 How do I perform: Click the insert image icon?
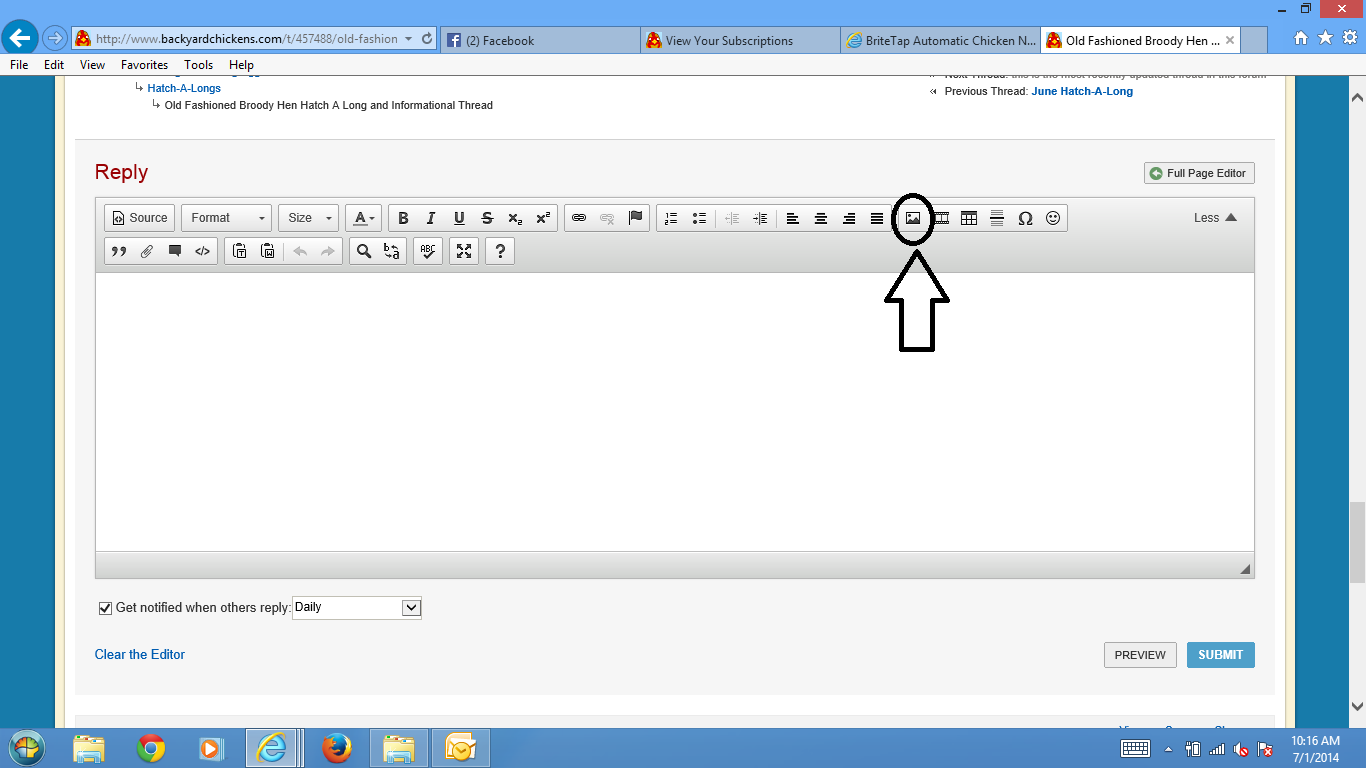pos(913,218)
